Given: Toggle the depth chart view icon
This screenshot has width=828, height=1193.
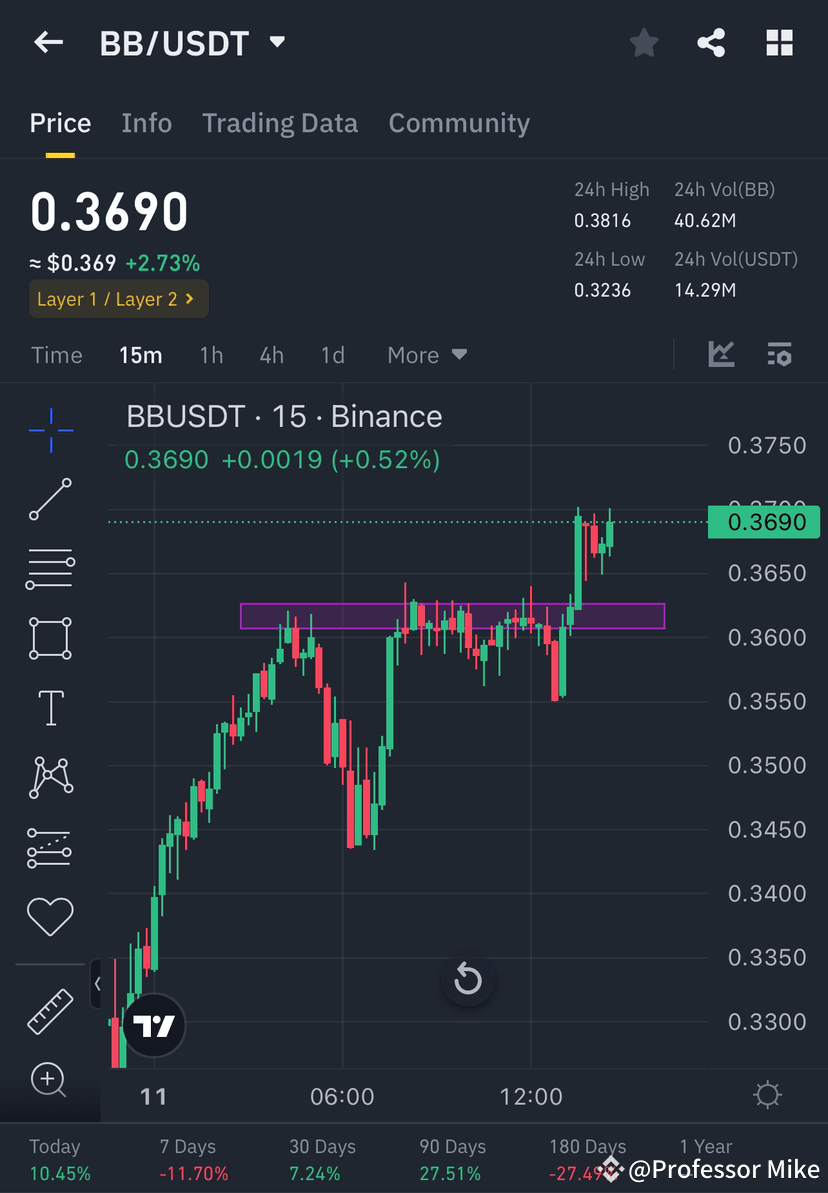Looking at the screenshot, I should (720, 354).
